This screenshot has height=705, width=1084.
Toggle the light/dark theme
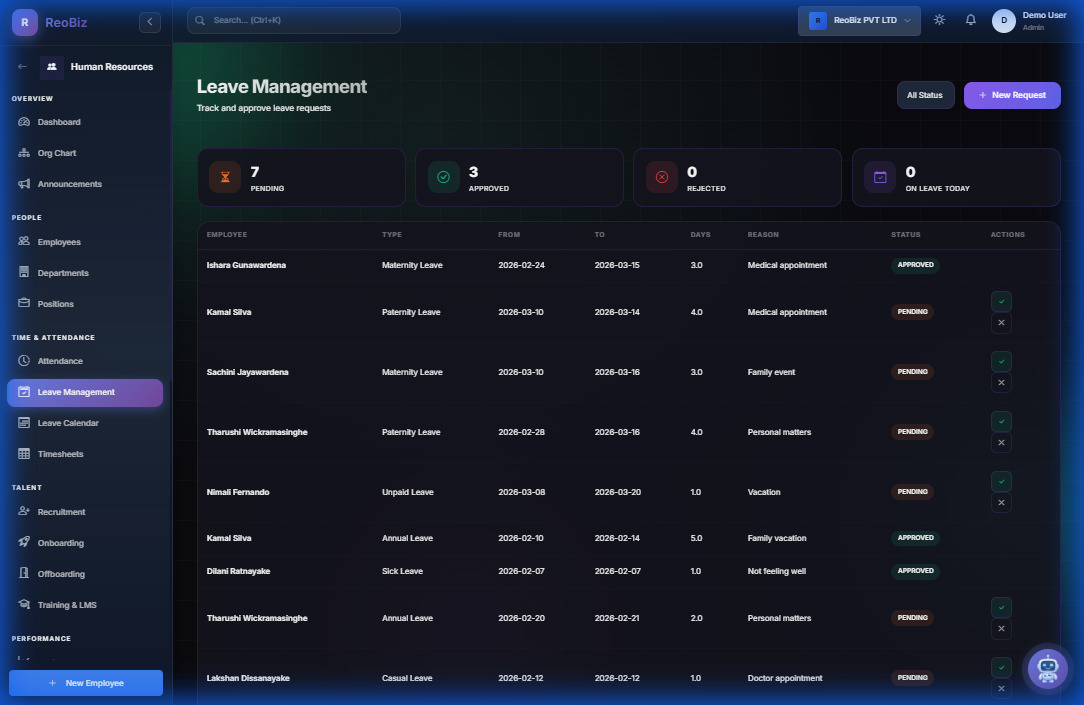coord(938,19)
